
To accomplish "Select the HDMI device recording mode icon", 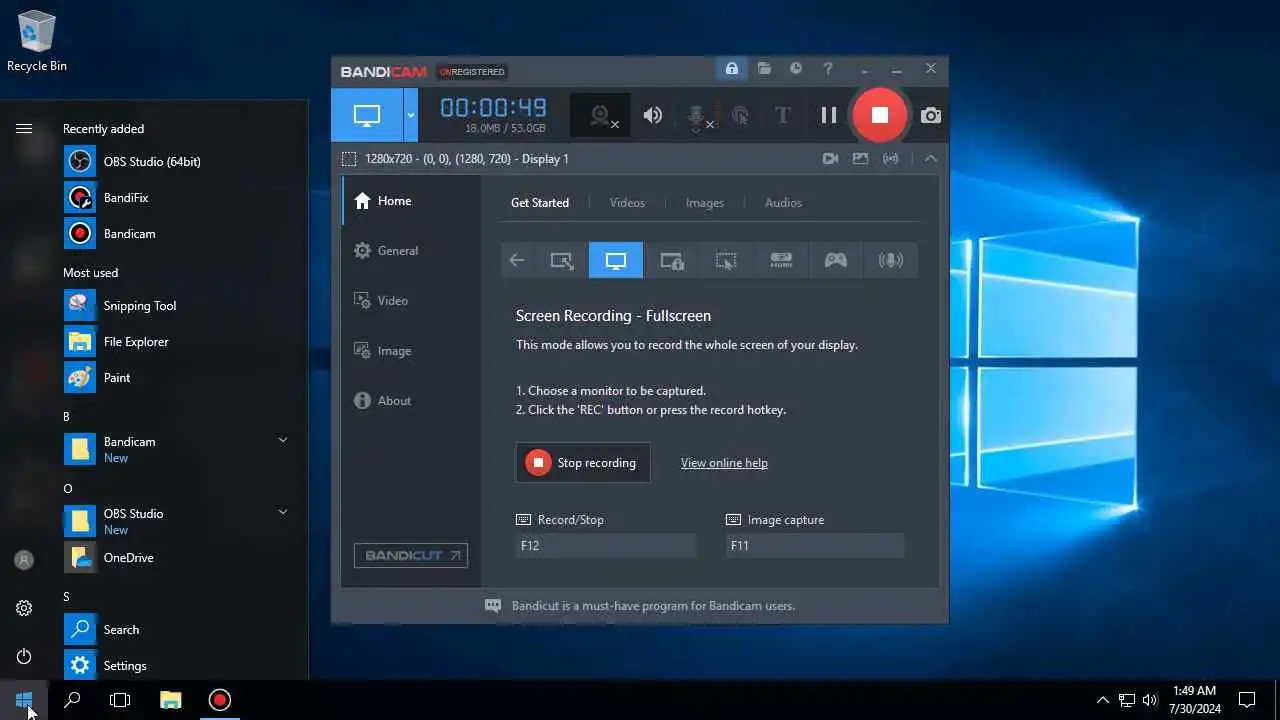I will (781, 261).
